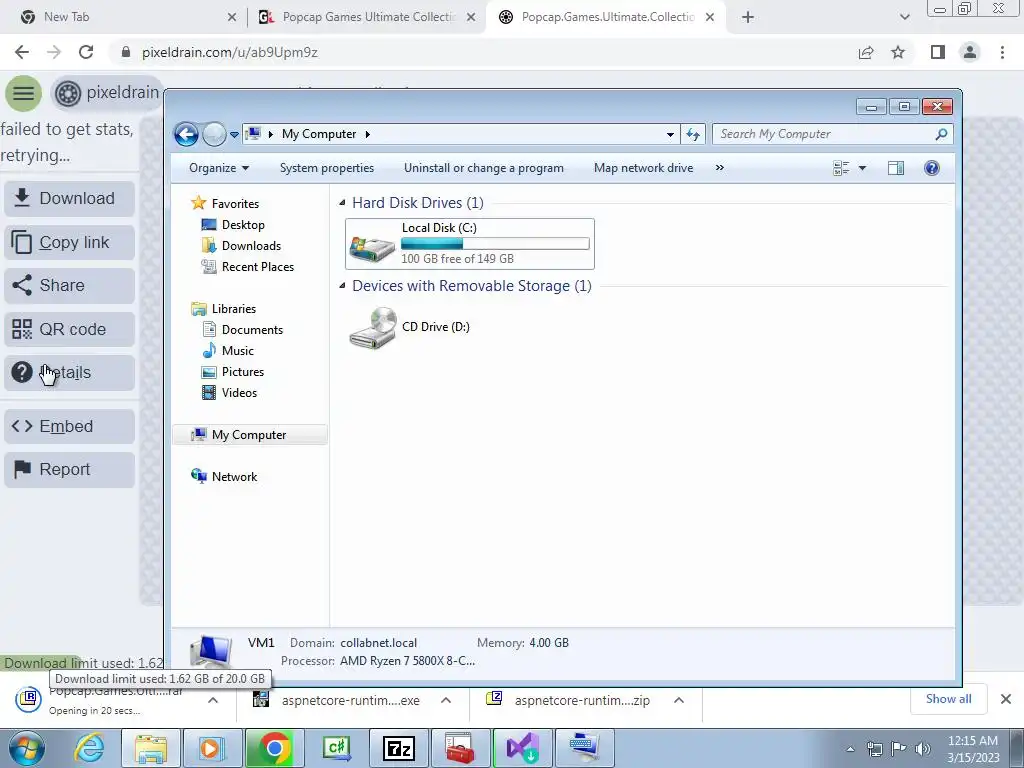
Task: Click the share page icon in address bar
Action: click(x=866, y=52)
